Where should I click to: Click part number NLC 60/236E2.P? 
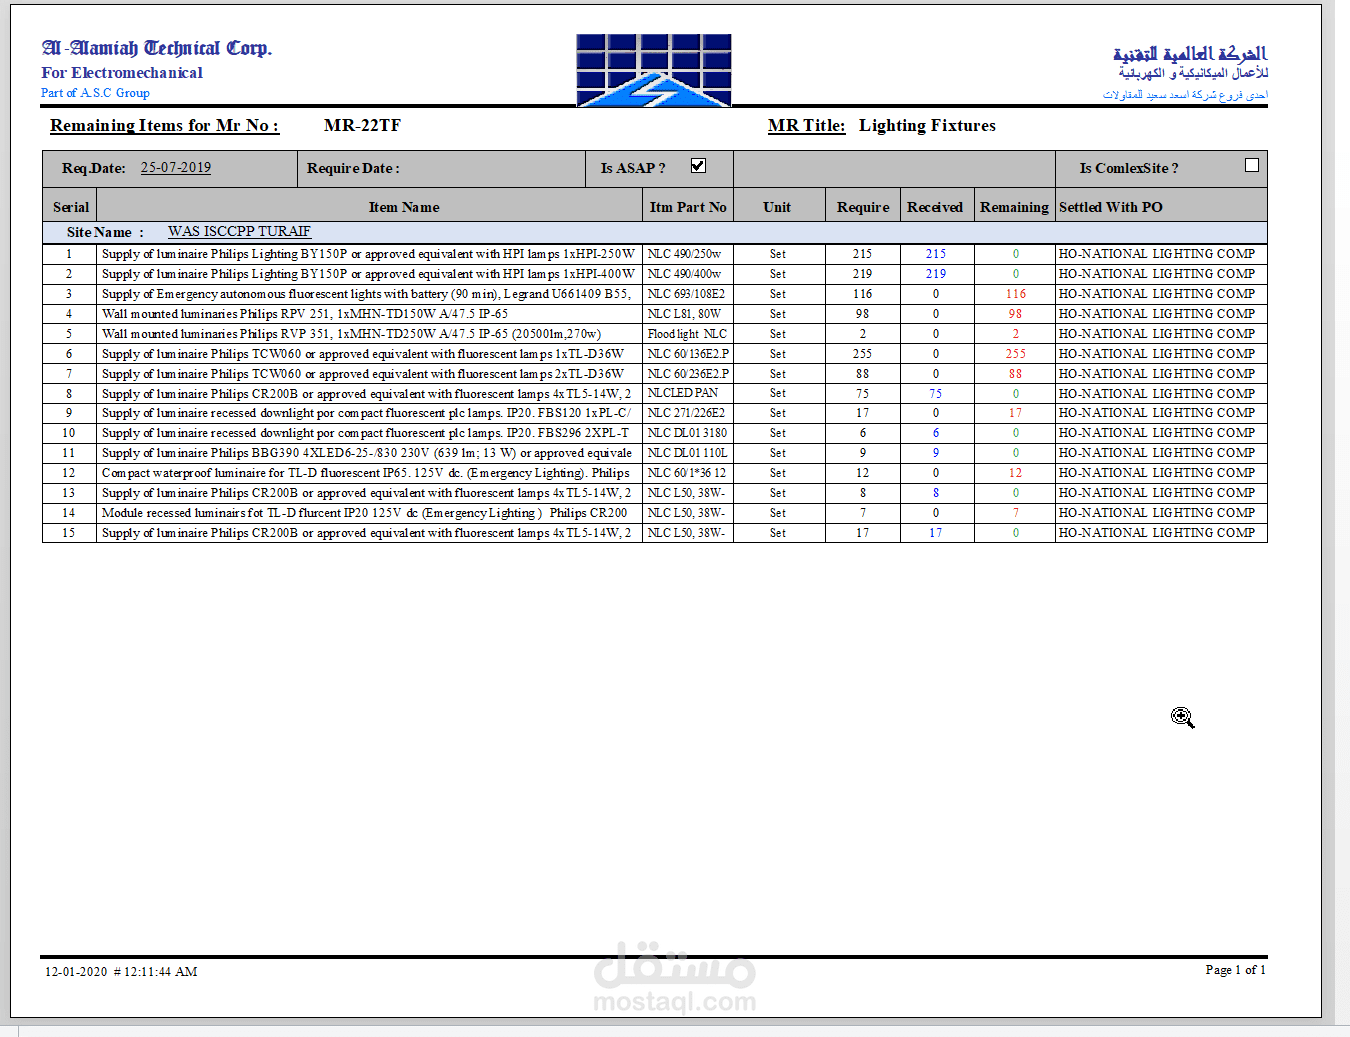688,374
